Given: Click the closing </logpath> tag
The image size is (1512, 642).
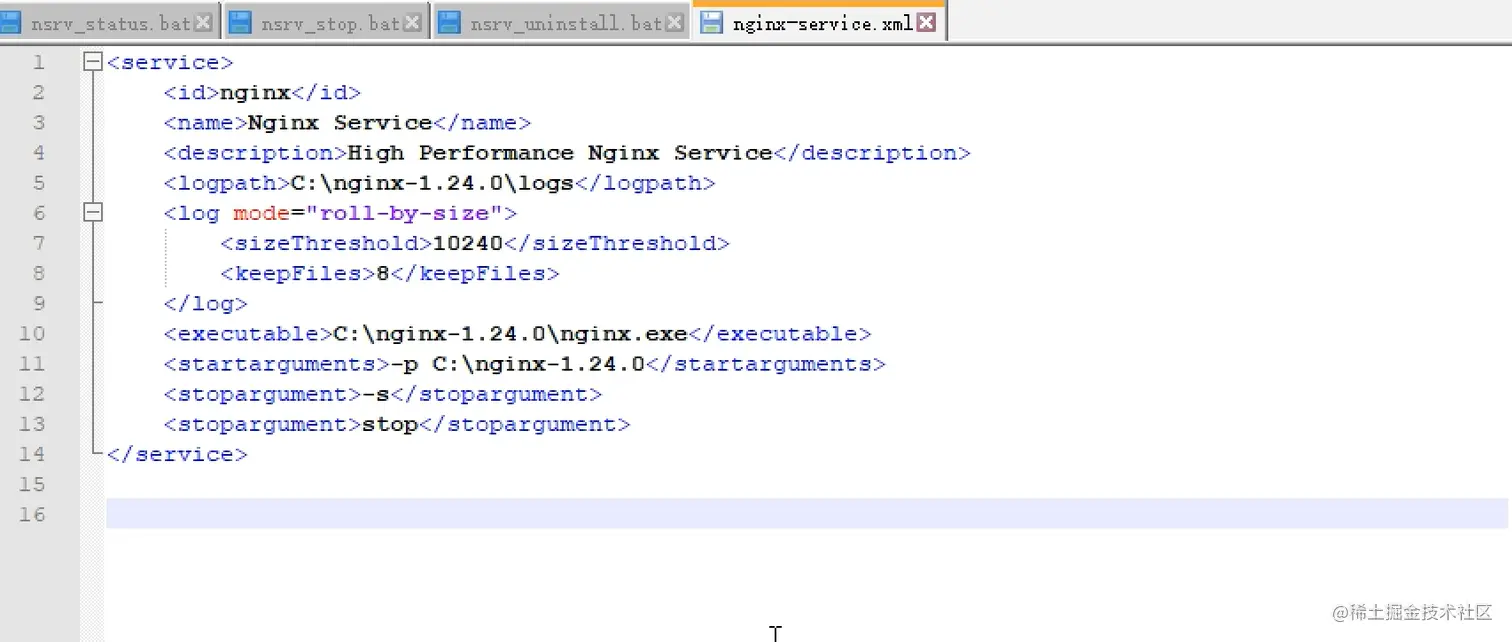Looking at the screenshot, I should point(646,183).
